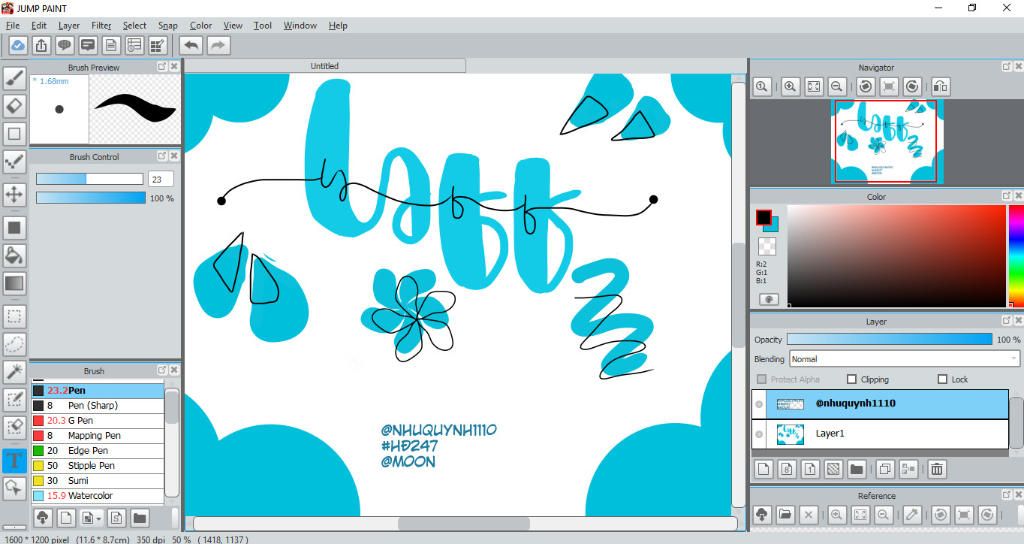Image resolution: width=1024 pixels, height=544 pixels.
Task: Flip the Navigator view horizontally
Action: pos(940,86)
